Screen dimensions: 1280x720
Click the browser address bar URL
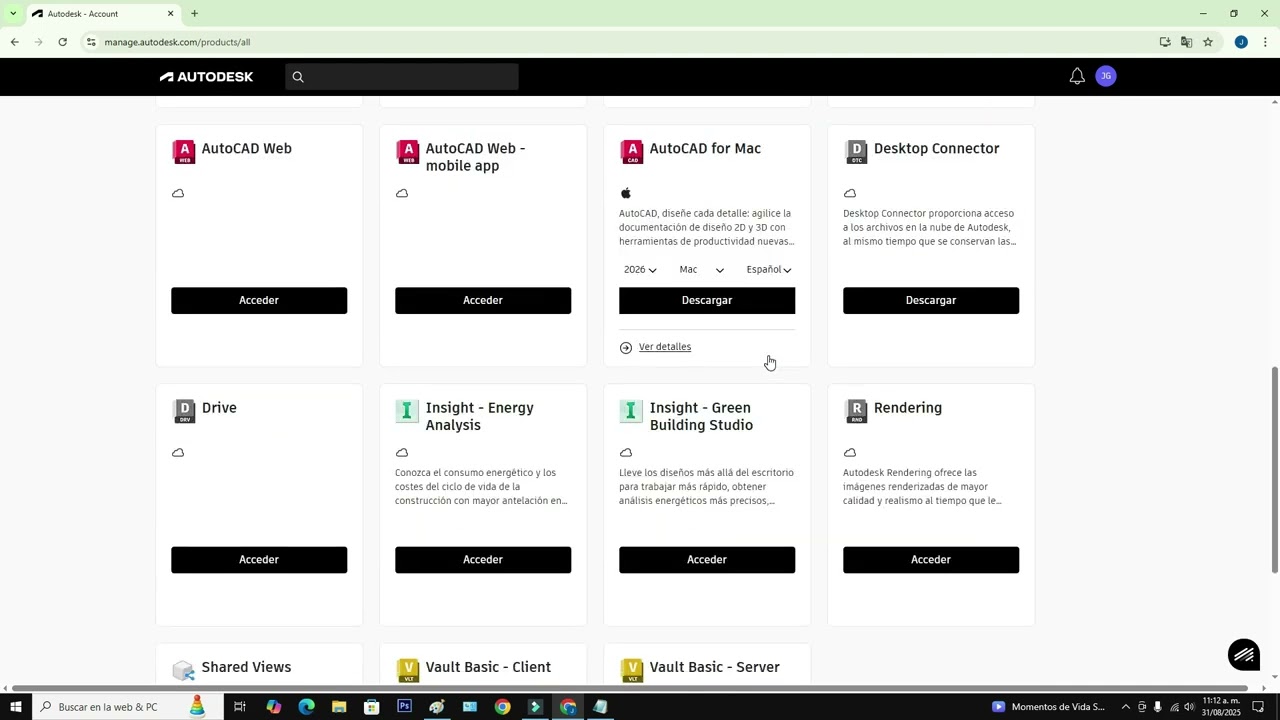(x=177, y=42)
